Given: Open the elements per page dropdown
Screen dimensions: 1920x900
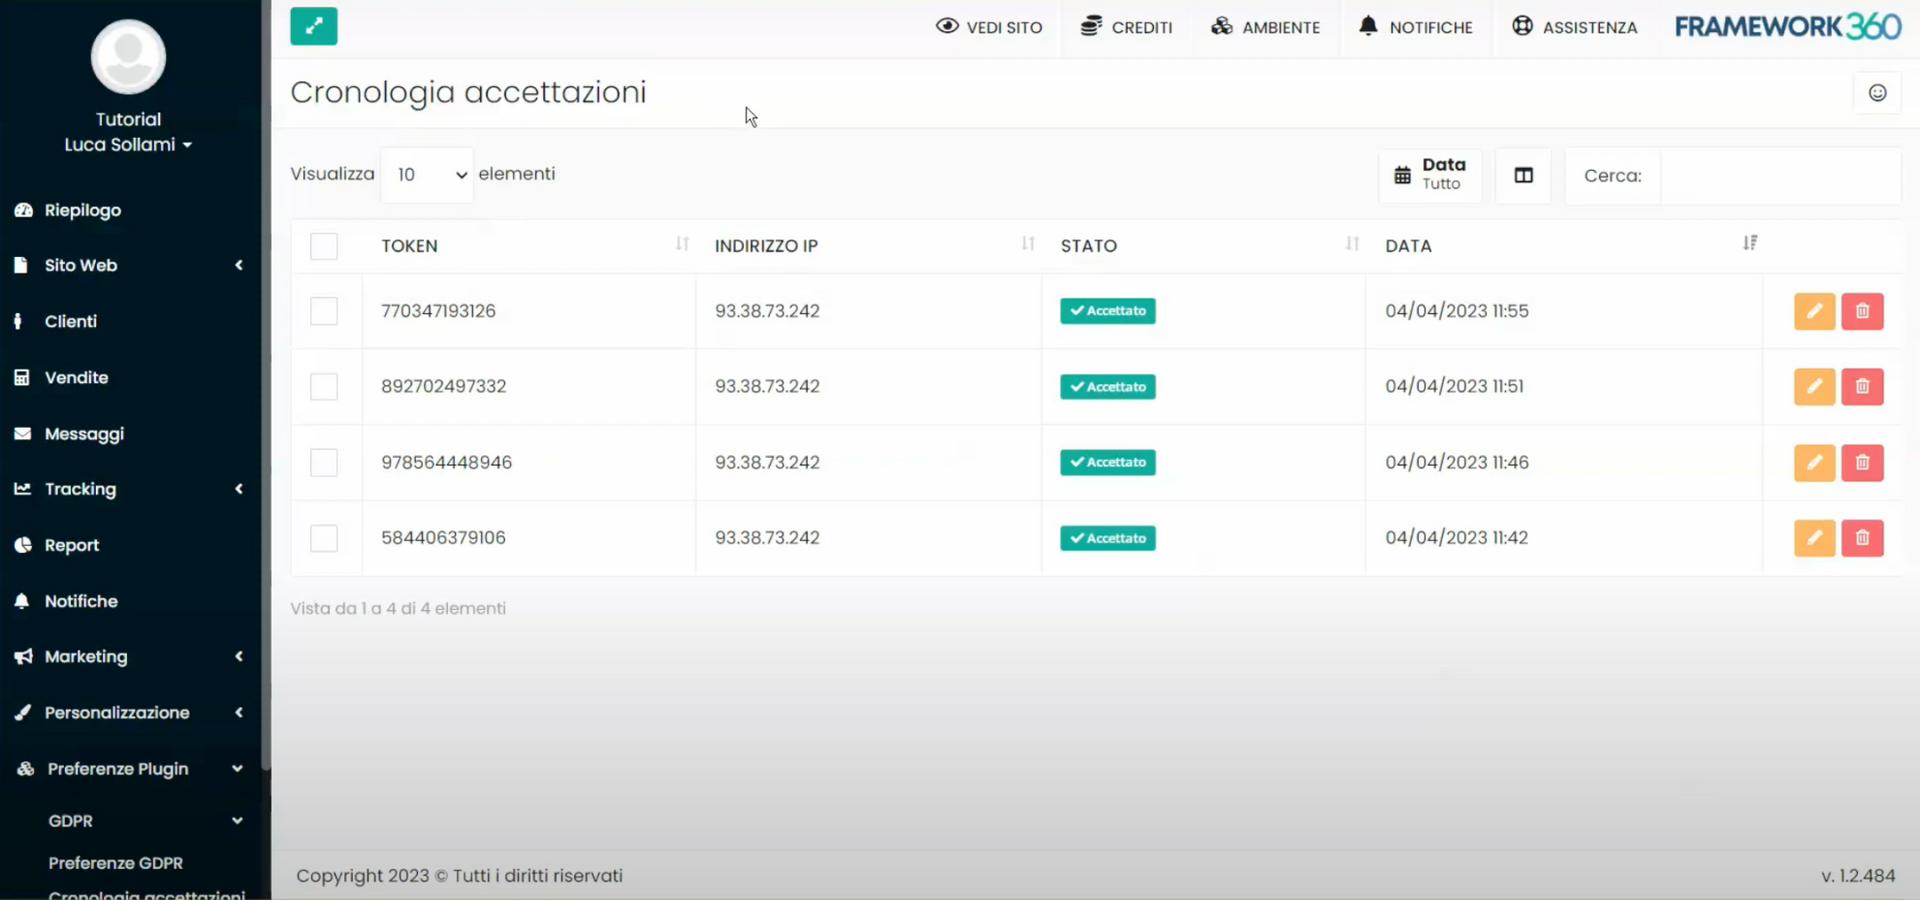Looking at the screenshot, I should click(426, 174).
